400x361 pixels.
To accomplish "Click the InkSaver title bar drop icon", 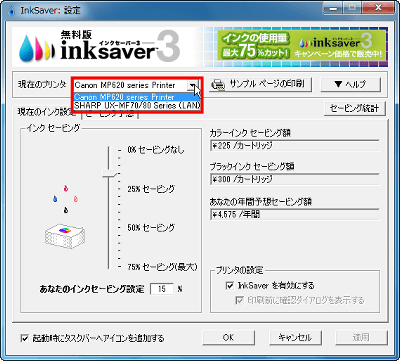I will pos(12,11).
